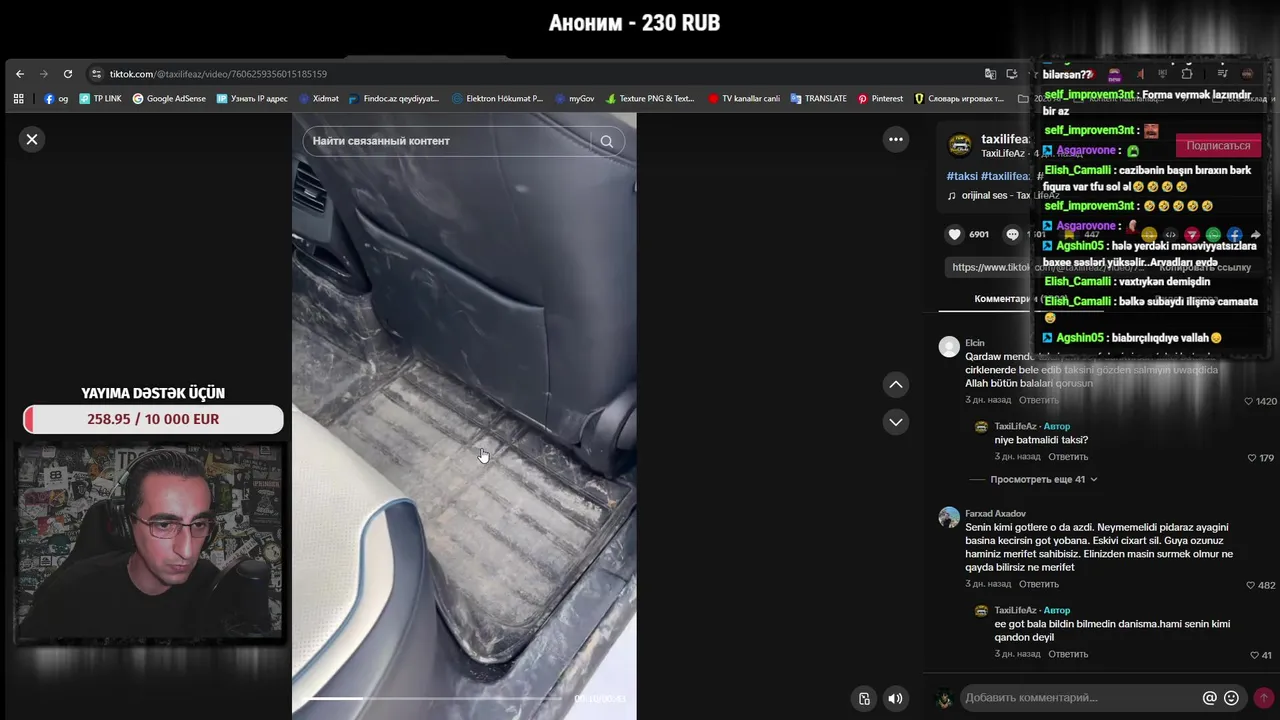
Task: Open the Findoc.az bookmark
Action: click(394, 99)
